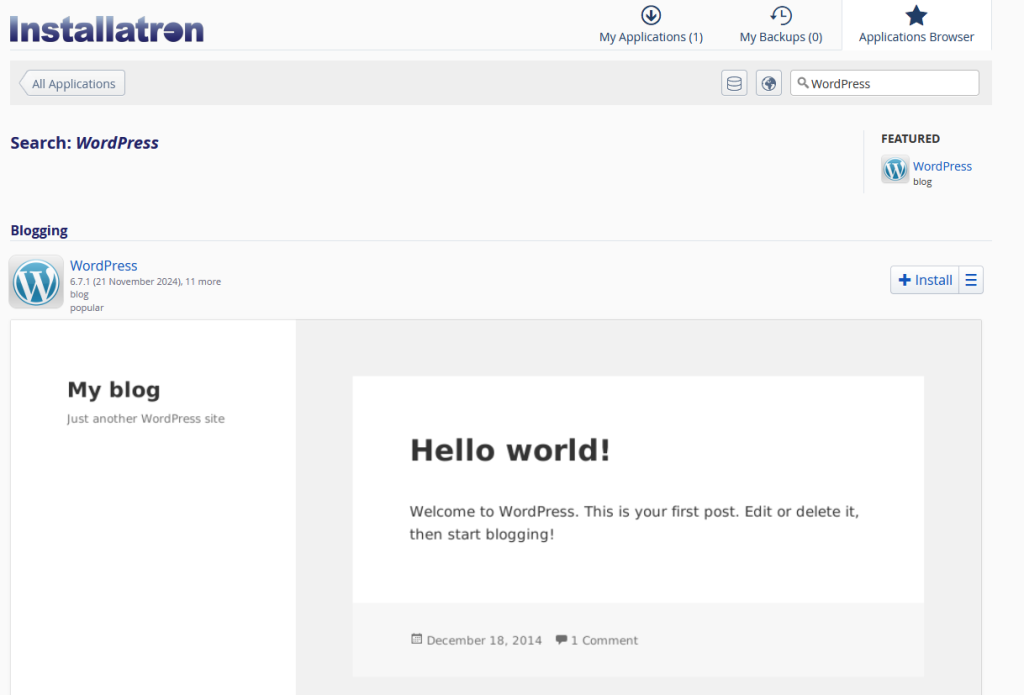
Task: Switch to the My Backups (0) tab
Action: tap(781, 25)
